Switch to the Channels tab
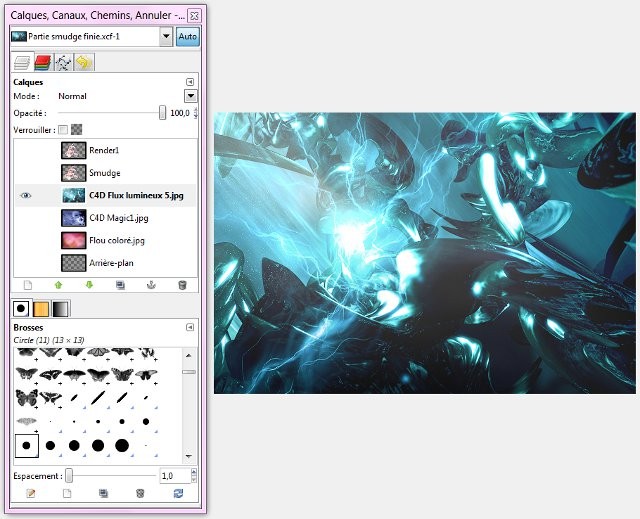Viewport: 640px width, 519px height. click(44, 63)
